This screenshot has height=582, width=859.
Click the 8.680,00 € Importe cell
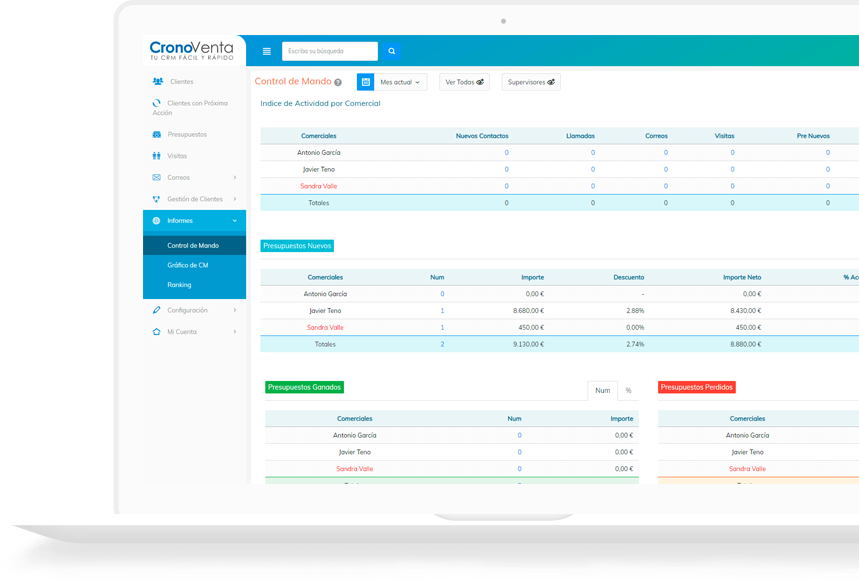click(528, 311)
